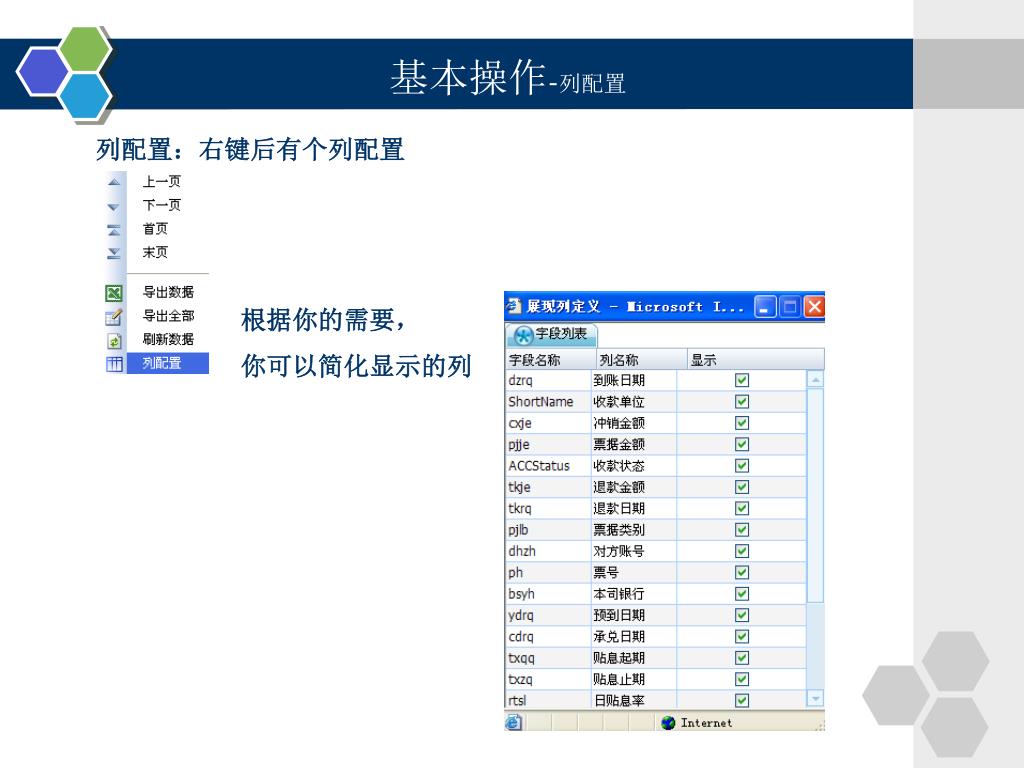Uncheck display for pjje 票据金额
The height and width of the screenshot is (768, 1024).
[x=742, y=444]
